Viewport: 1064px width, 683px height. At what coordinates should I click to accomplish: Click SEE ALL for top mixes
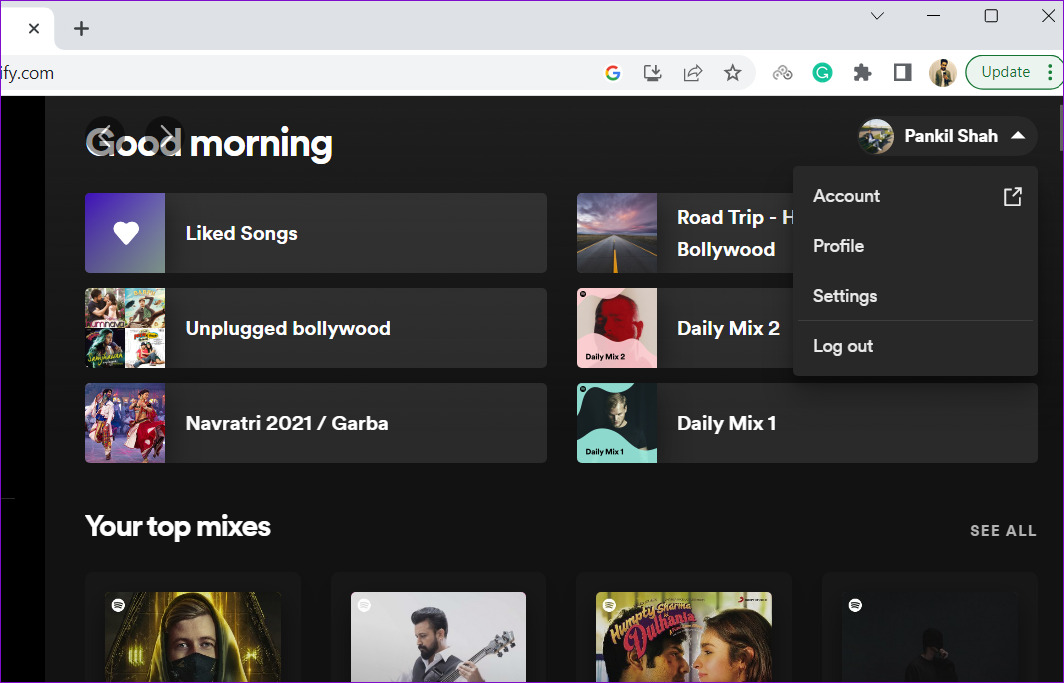coord(1003,530)
